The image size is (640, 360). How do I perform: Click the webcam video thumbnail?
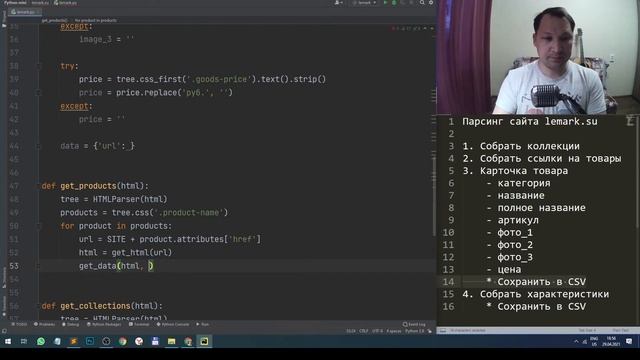pos(538,57)
